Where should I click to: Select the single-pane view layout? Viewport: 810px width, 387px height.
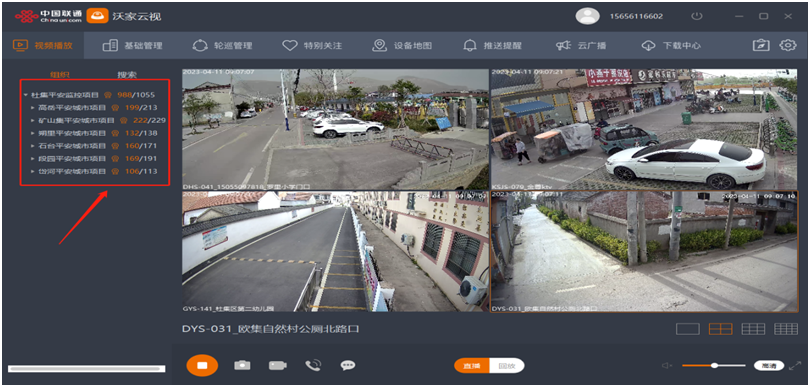688,329
